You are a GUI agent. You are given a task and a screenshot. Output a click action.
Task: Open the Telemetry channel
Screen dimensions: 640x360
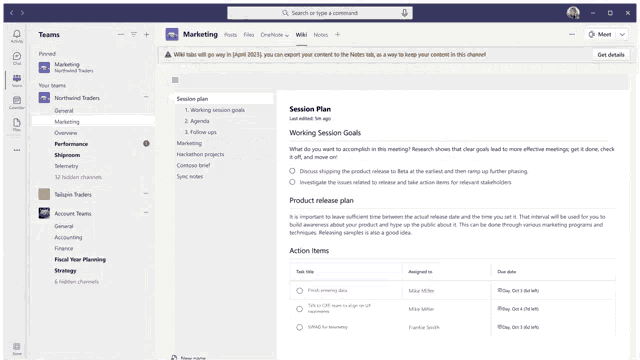(66, 166)
